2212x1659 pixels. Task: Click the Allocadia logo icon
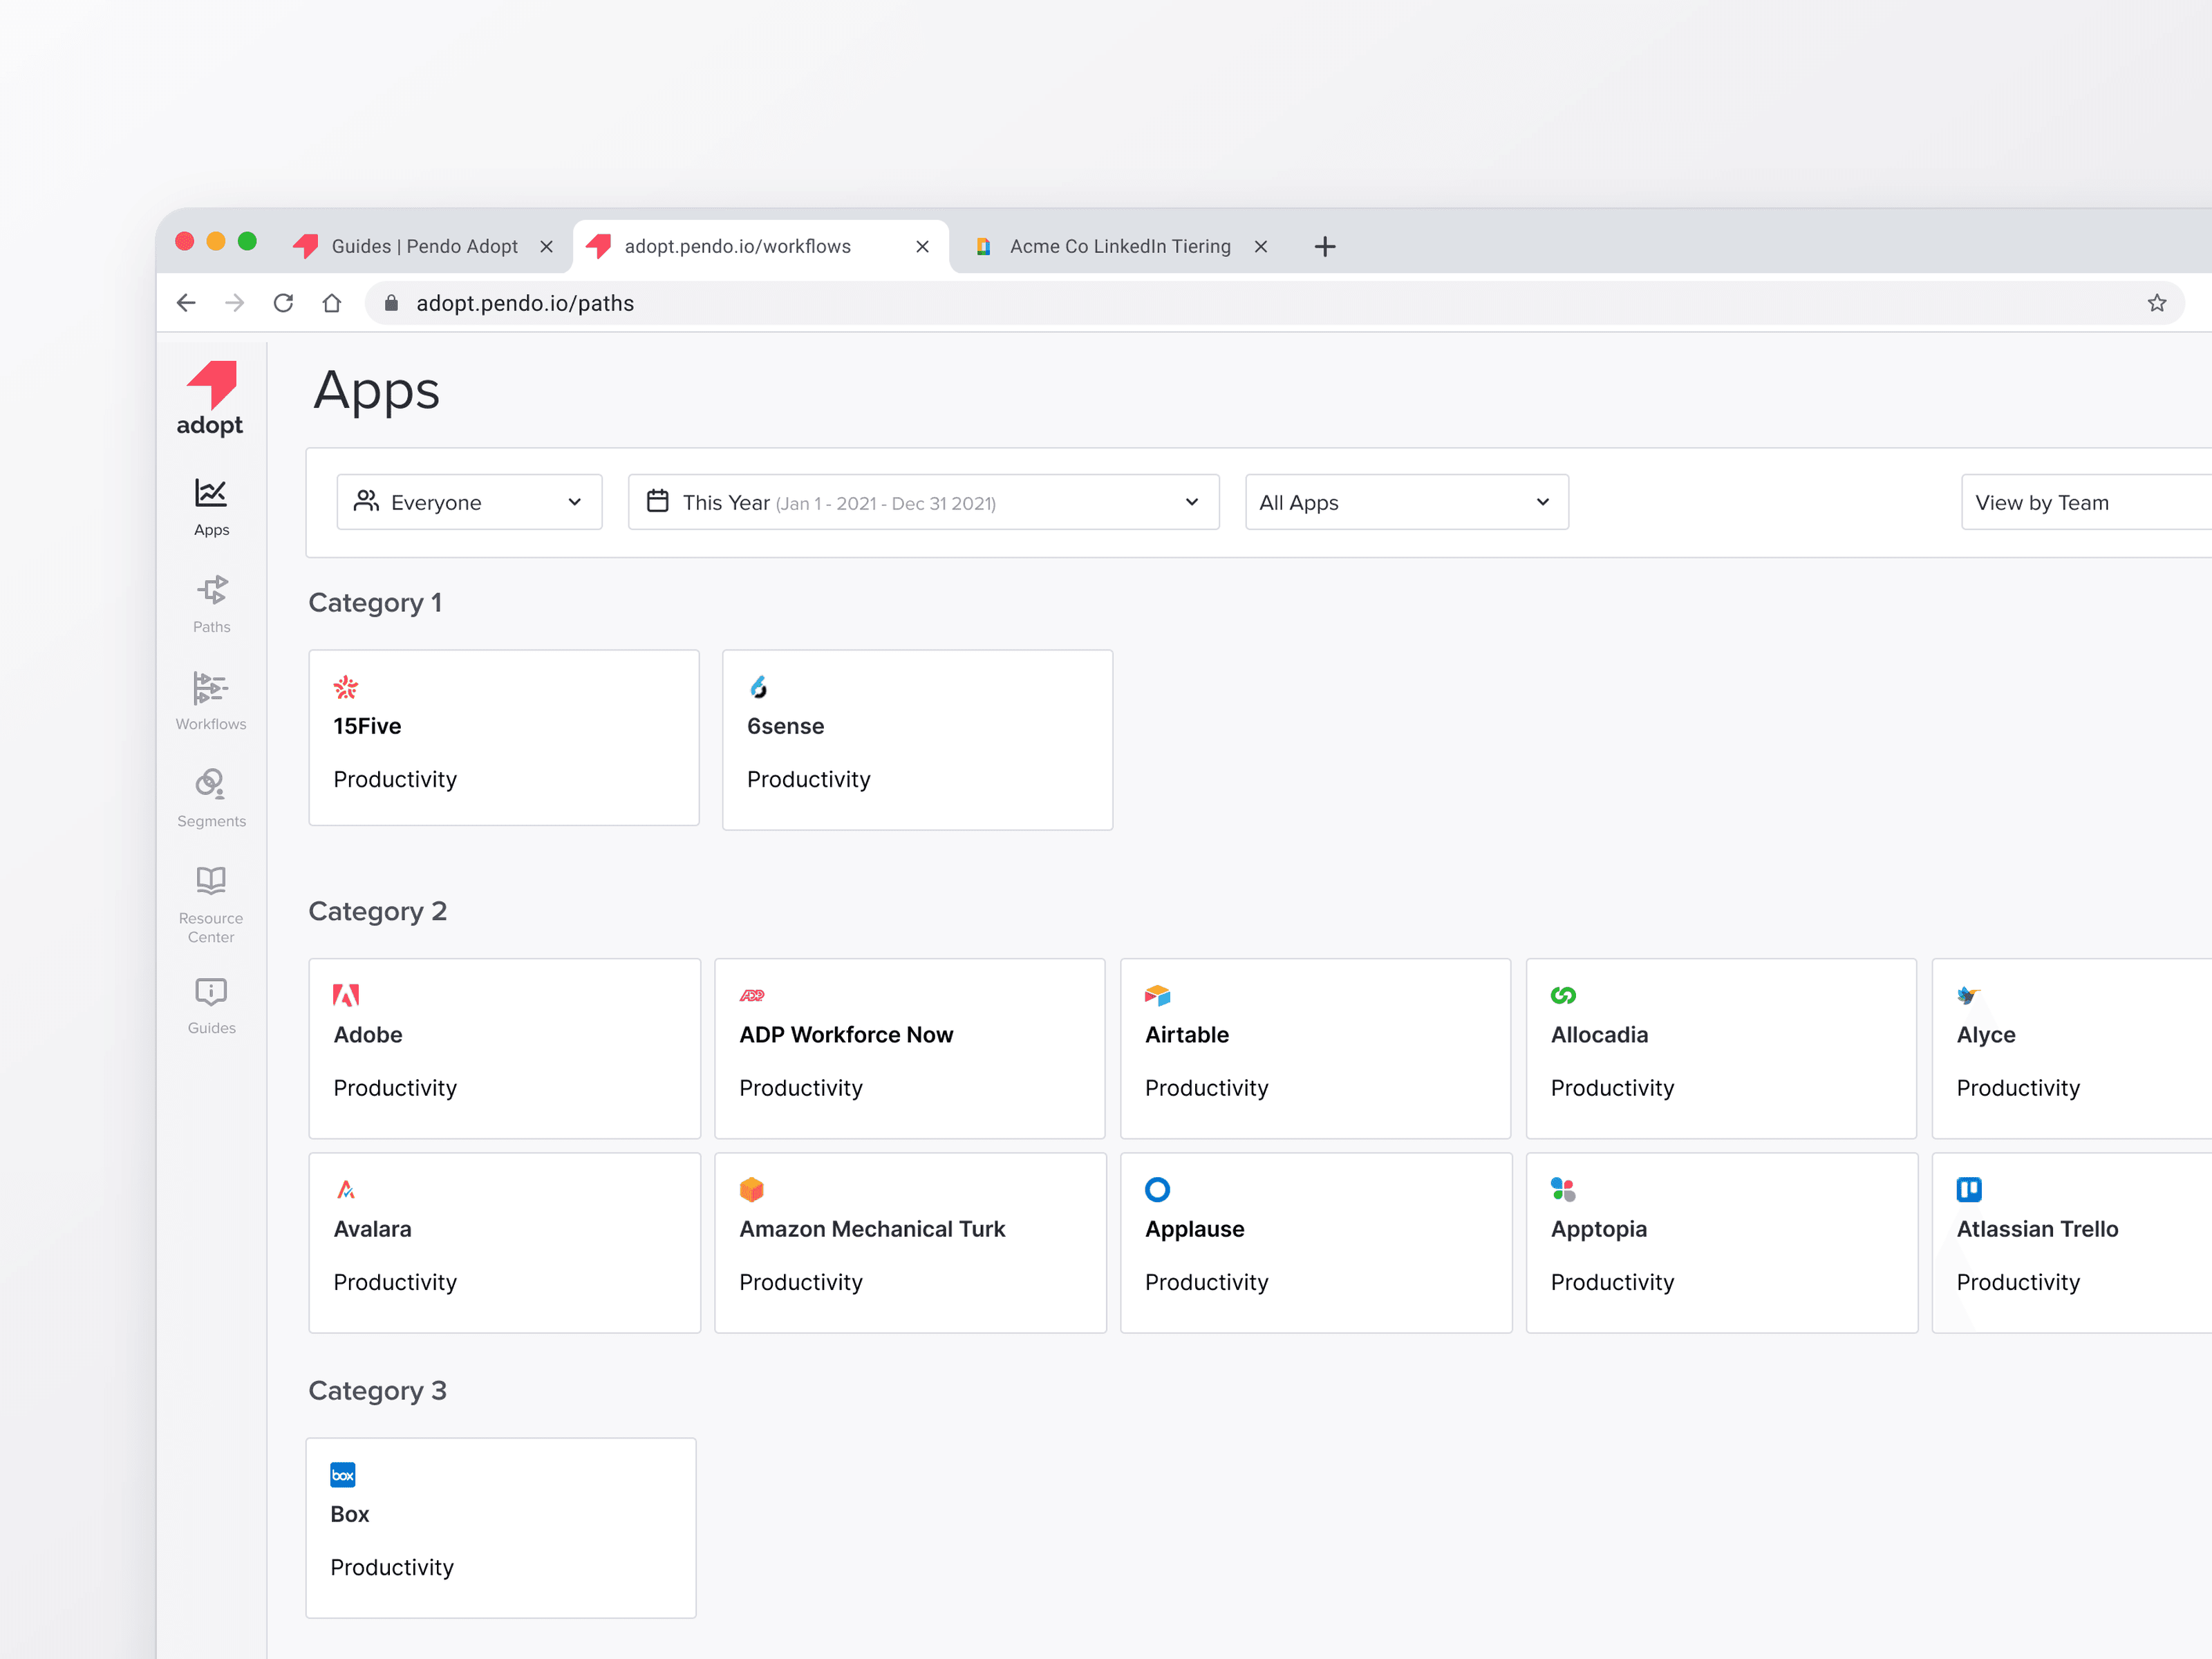click(x=1563, y=995)
